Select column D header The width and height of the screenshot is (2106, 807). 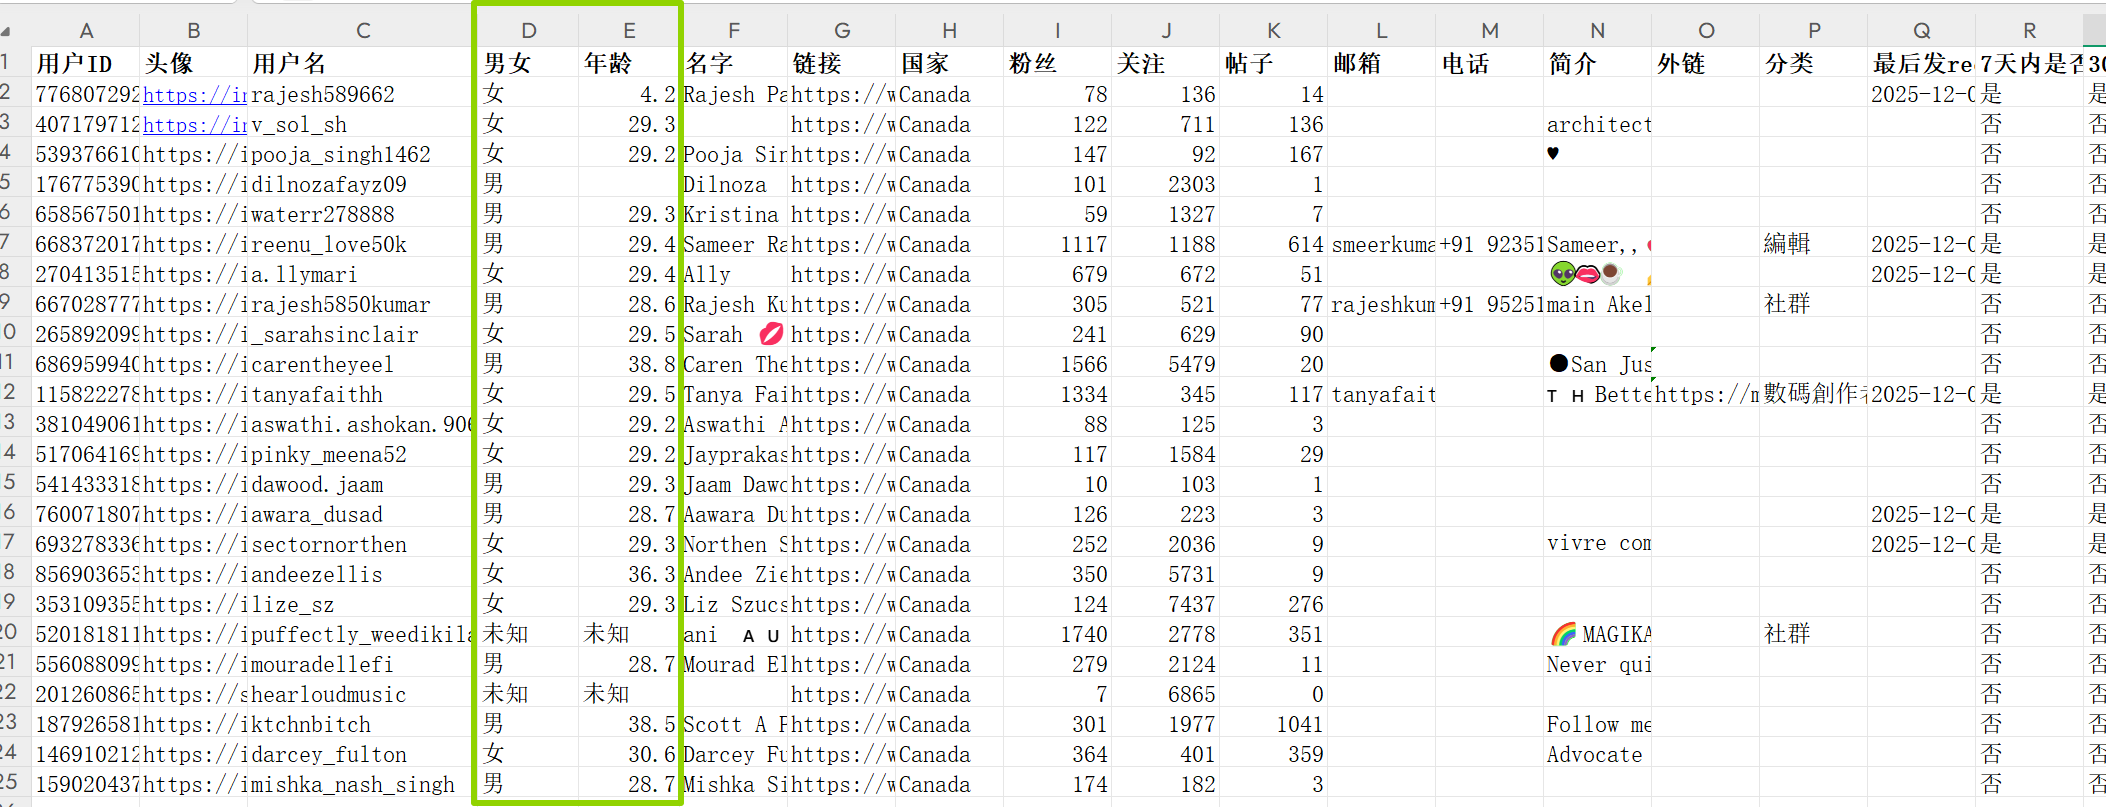(528, 31)
